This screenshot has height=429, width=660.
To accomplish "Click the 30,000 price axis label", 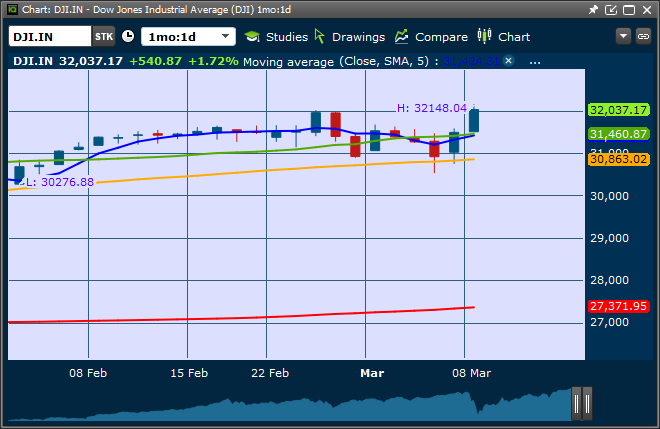I will [609, 196].
